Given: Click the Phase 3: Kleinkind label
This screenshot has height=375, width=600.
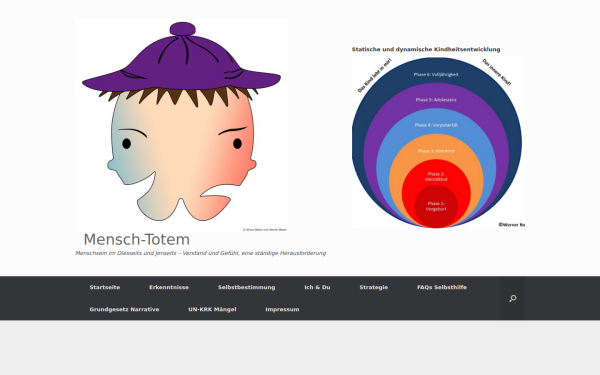Looking at the screenshot, I should (436, 151).
